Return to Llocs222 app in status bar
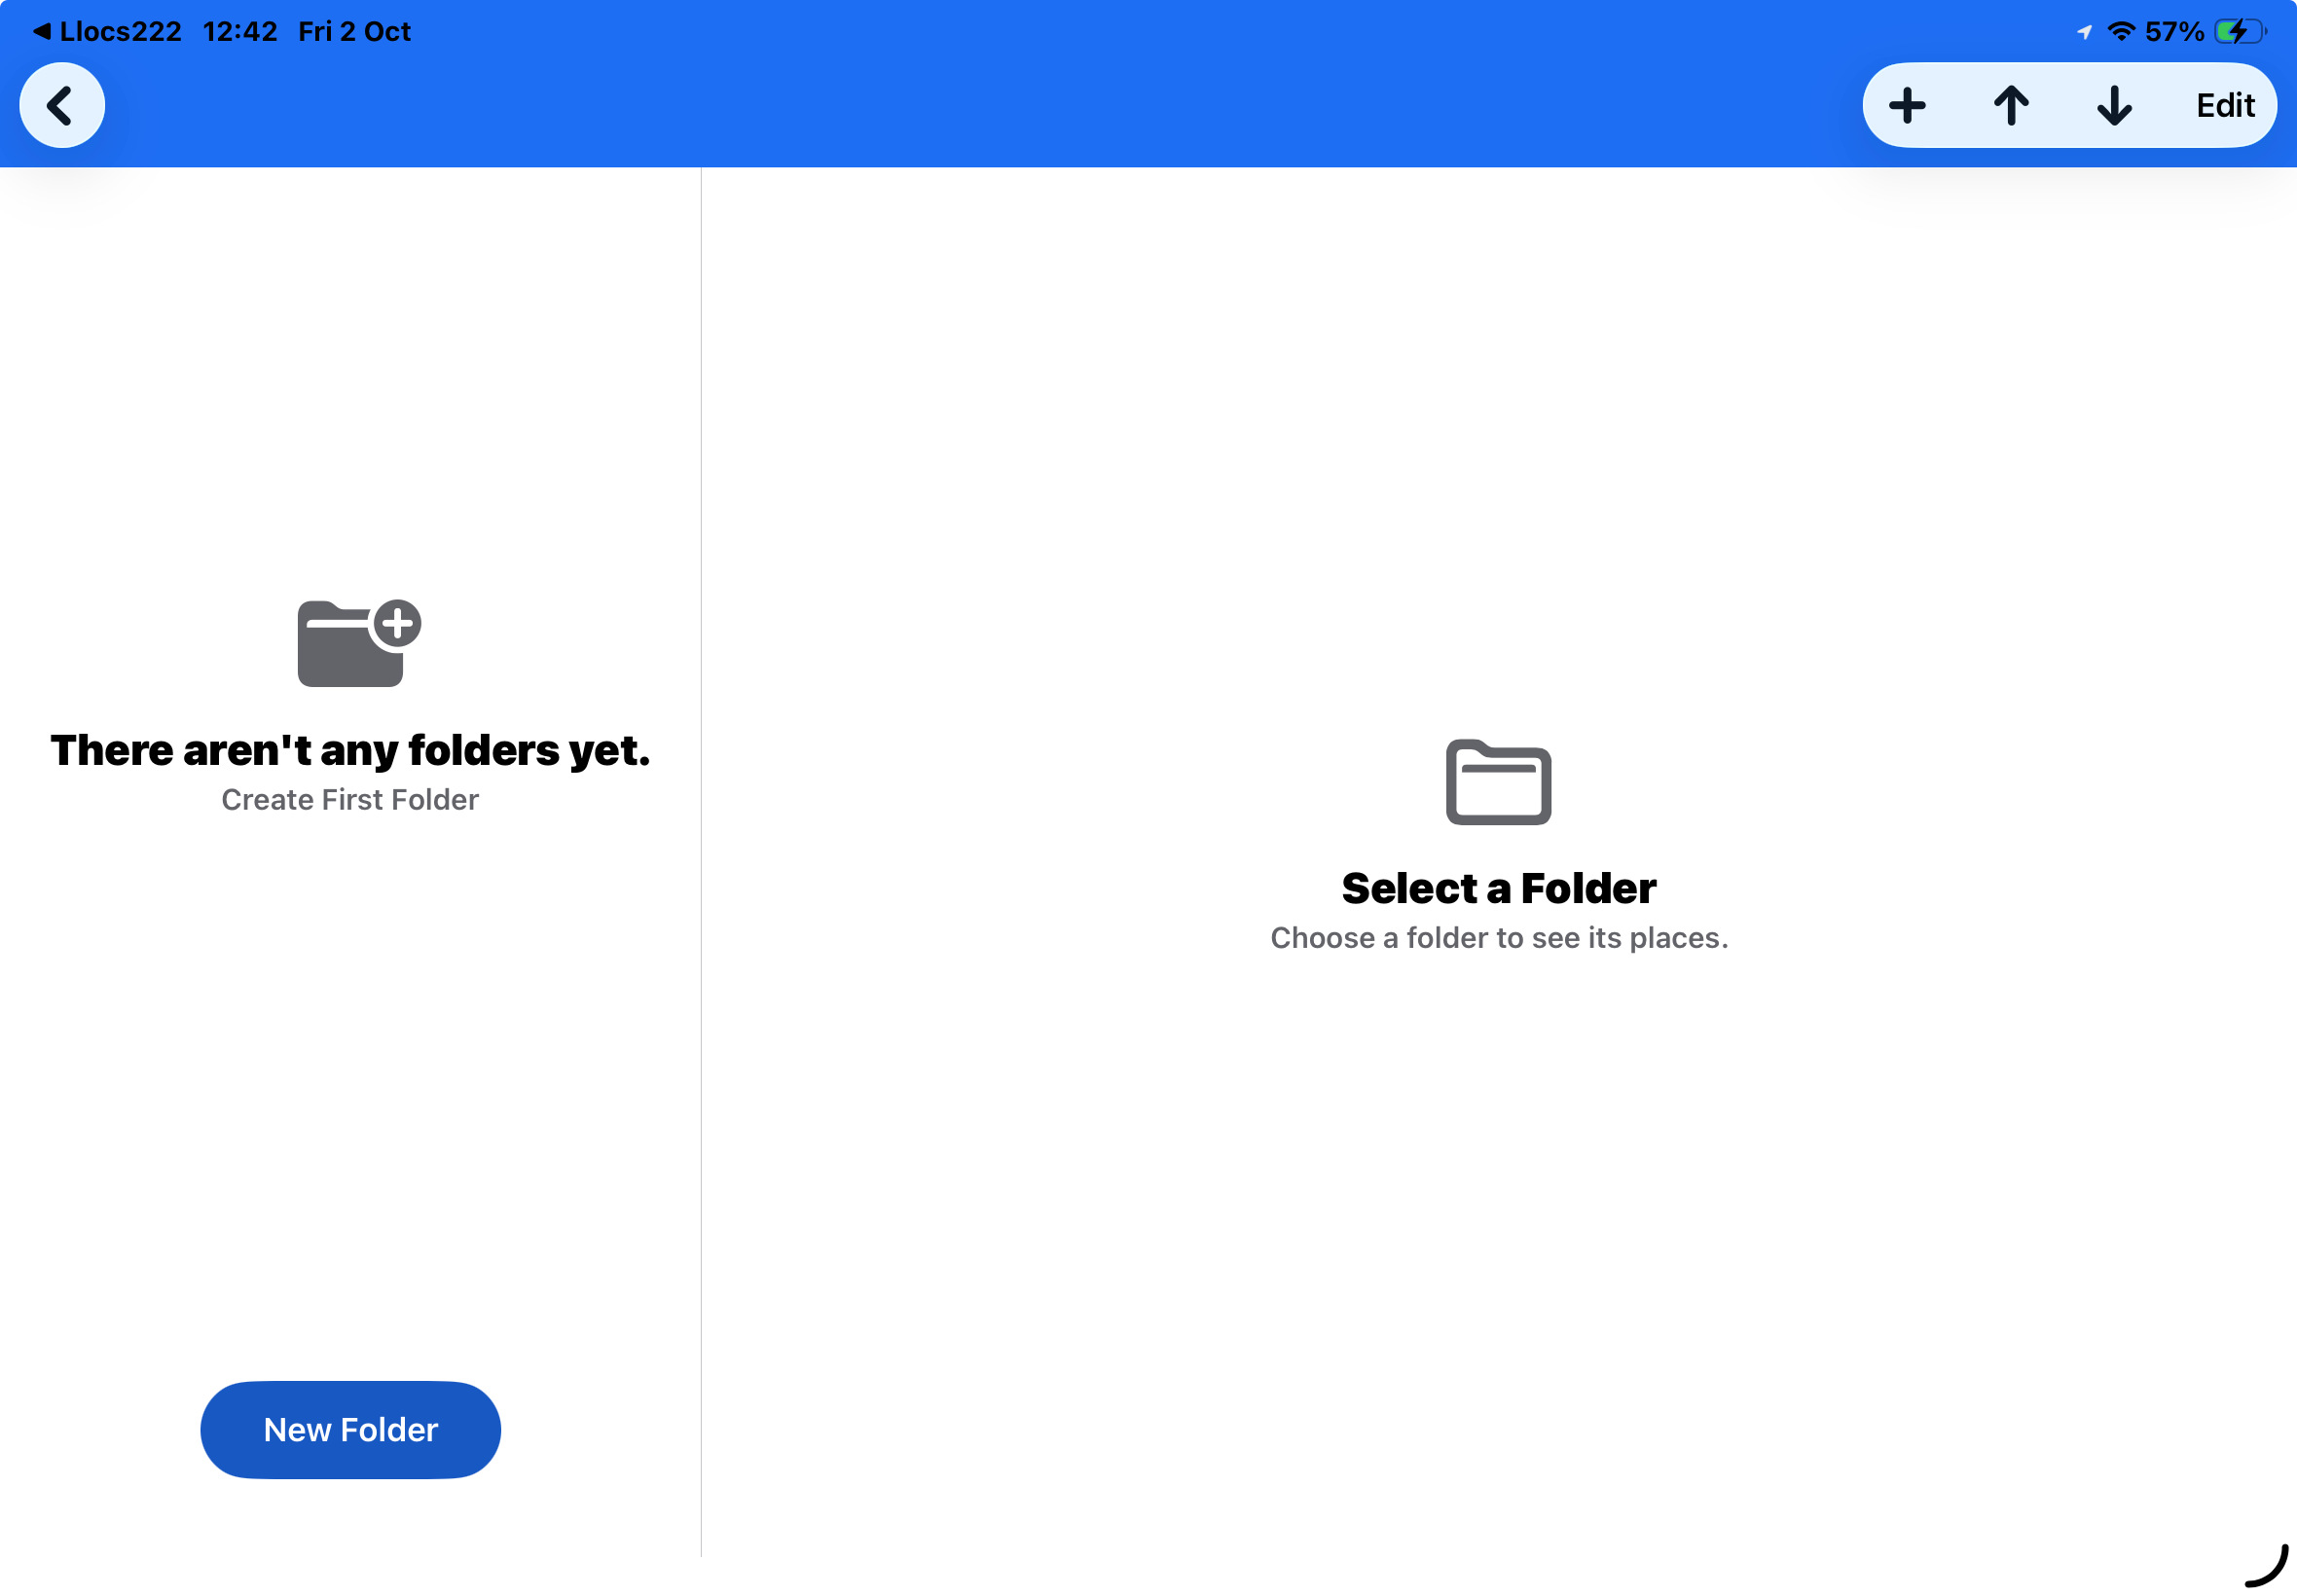This screenshot has height=1596, width=2297. [107, 31]
